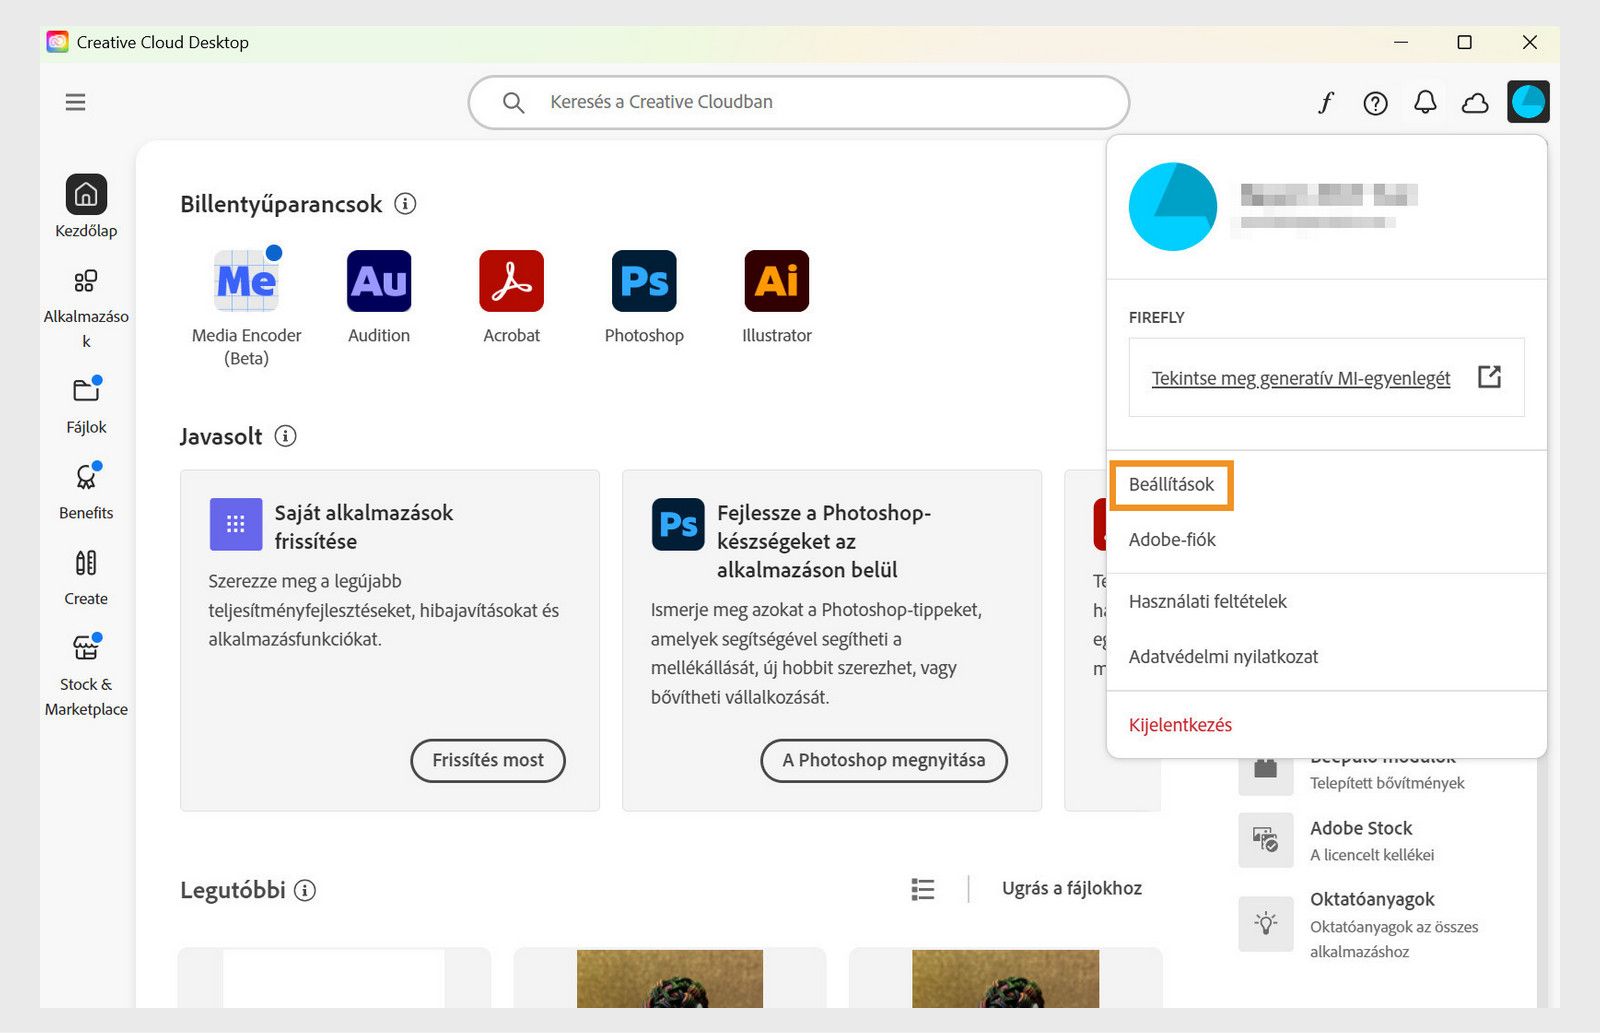Screen dimensions: 1600x1033
Task: Open the generatív MI-egyenleg Firefly link
Action: click(1300, 378)
